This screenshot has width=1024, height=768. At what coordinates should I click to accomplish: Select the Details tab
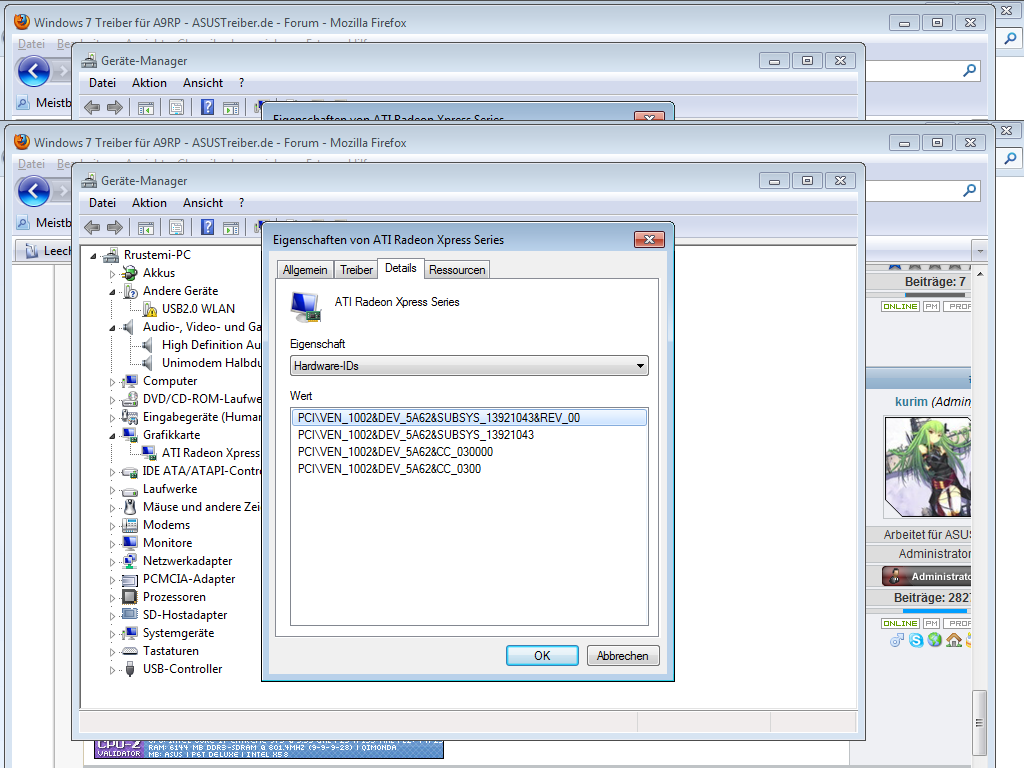coord(400,268)
